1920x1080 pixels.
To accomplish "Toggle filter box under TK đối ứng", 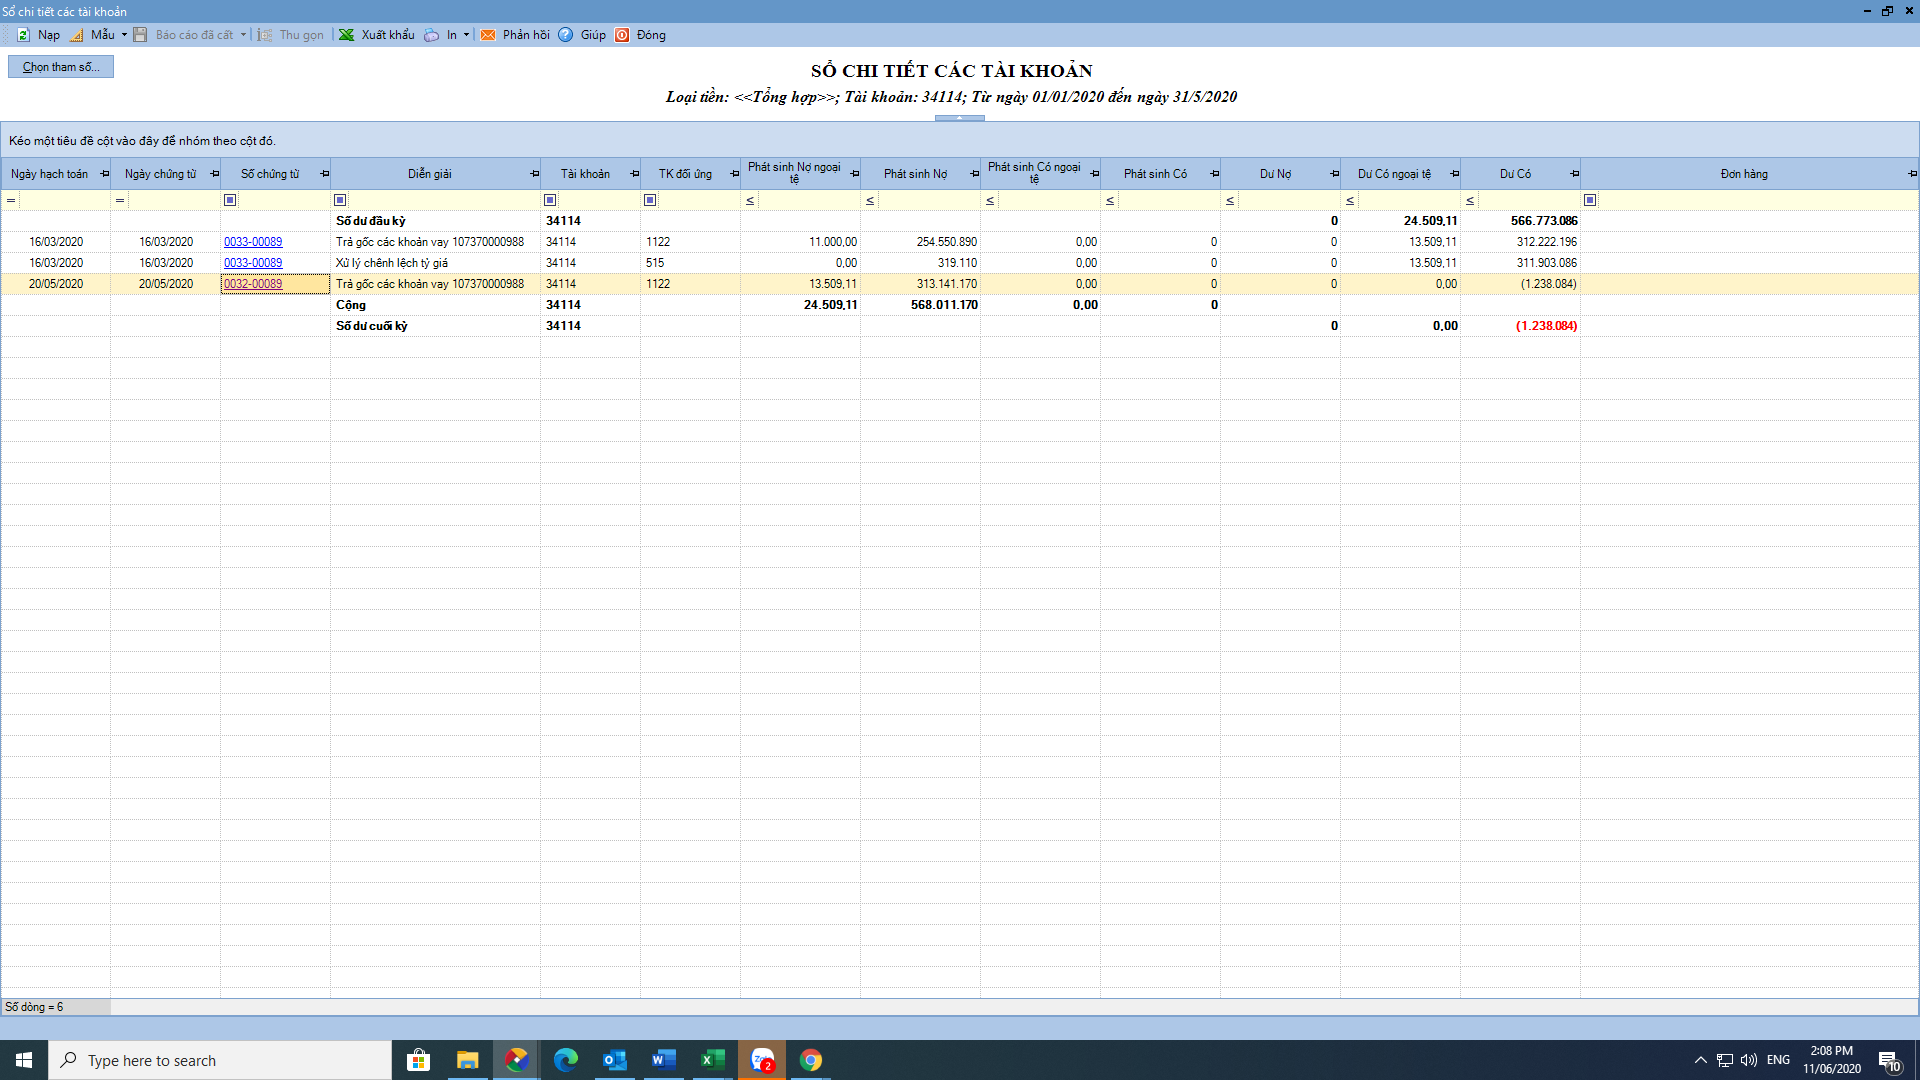I will tap(650, 200).
